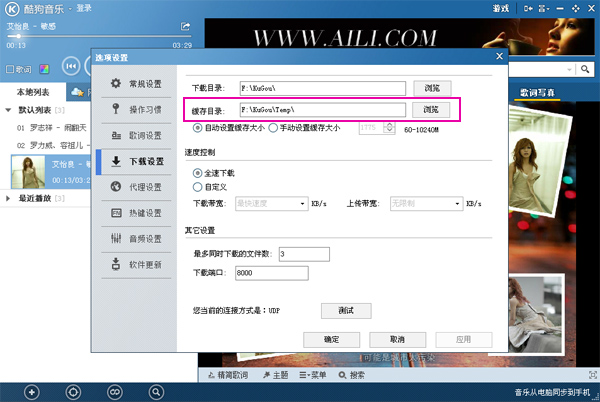Click the play mode loop icon

pyautogui.click(x=114, y=392)
